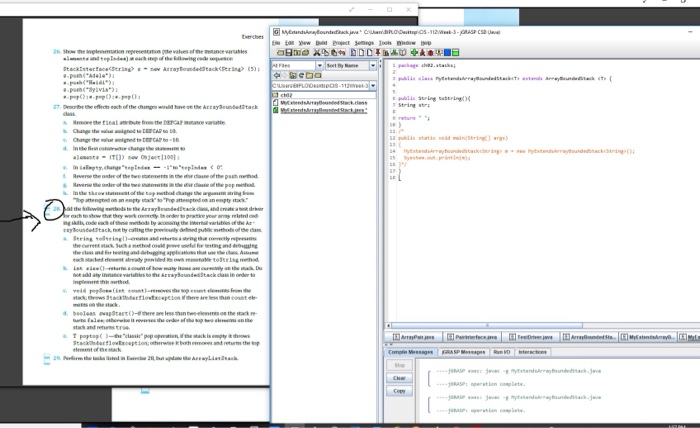Click the Paste clipboard icon
The width and height of the screenshot is (700, 428).
[334, 53]
